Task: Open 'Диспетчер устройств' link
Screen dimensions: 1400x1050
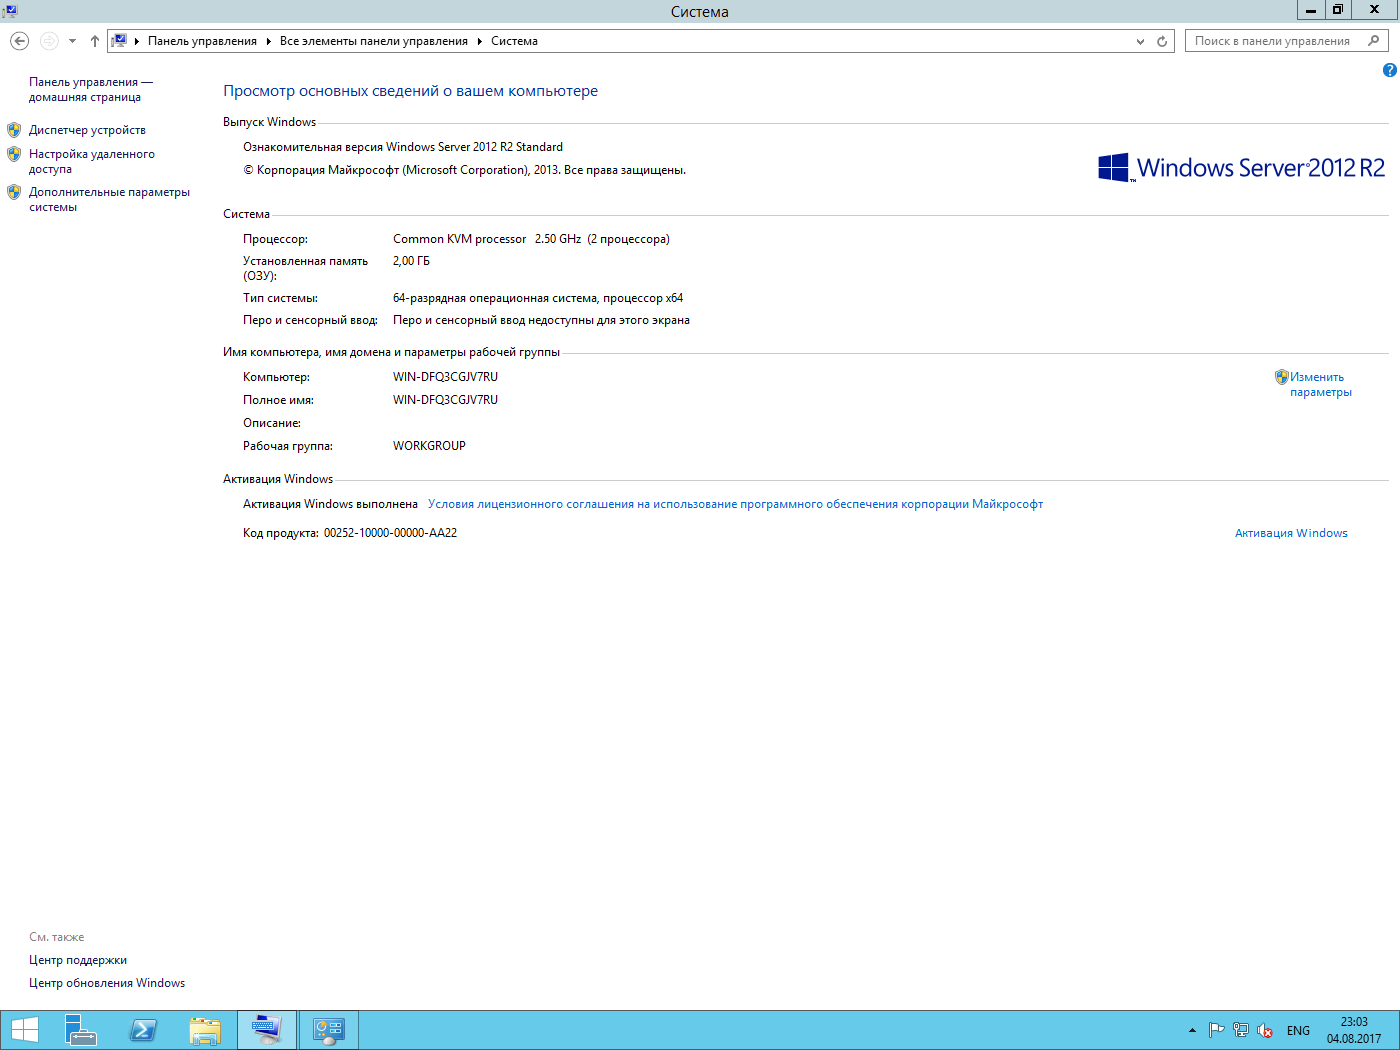Action: point(87,130)
